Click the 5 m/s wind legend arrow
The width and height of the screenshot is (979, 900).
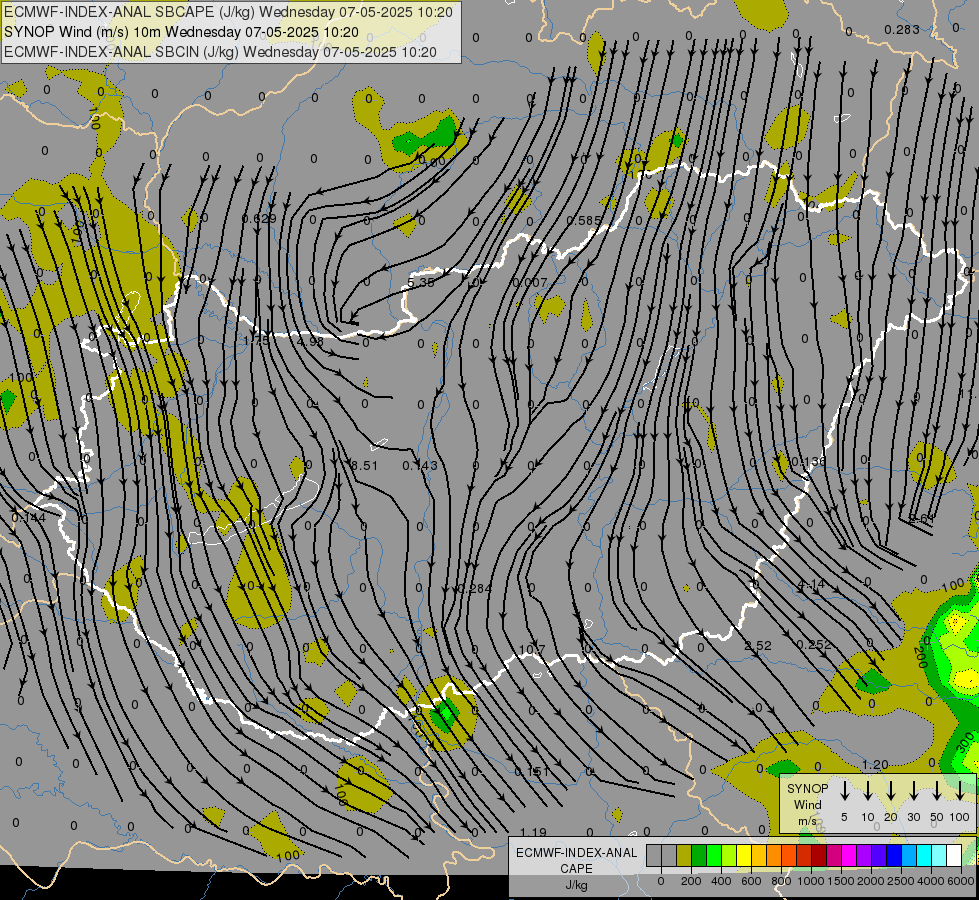pyautogui.click(x=844, y=790)
